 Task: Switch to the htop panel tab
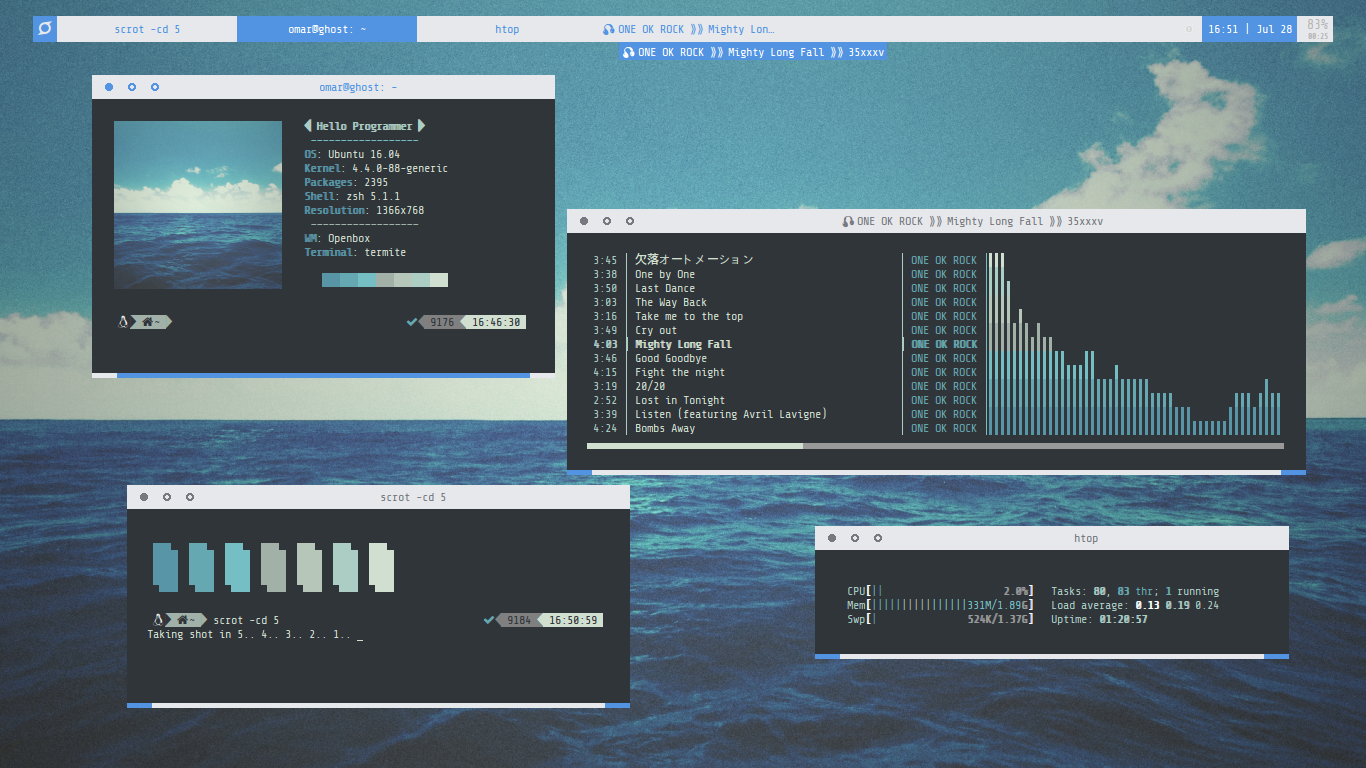coord(507,29)
